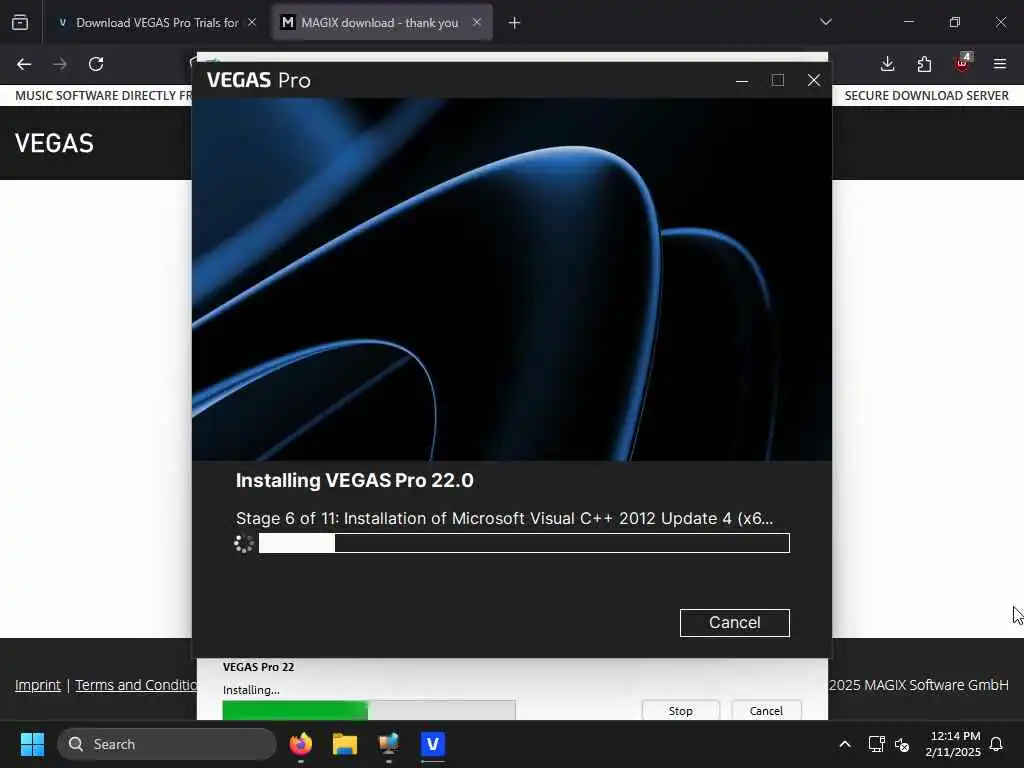Click the spinning loading indicator

coord(244,543)
